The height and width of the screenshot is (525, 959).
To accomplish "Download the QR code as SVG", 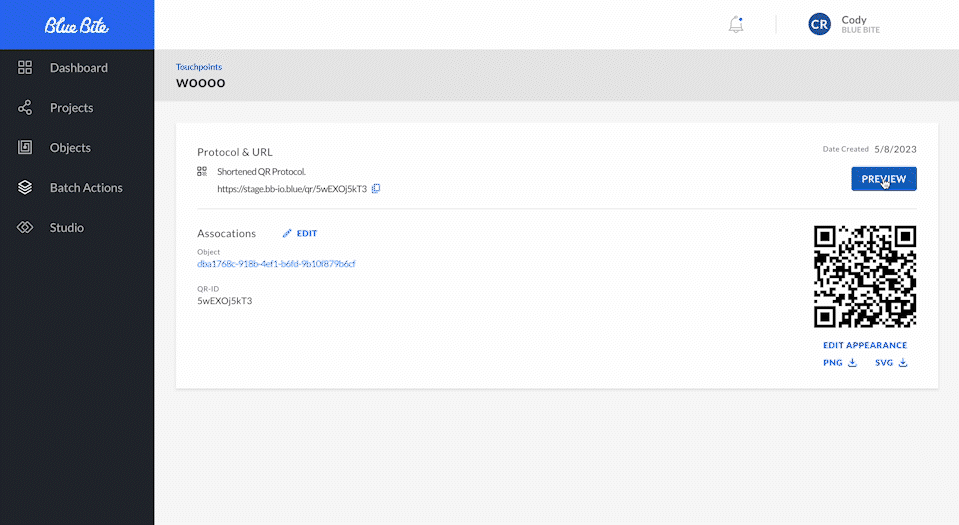I will (891, 363).
